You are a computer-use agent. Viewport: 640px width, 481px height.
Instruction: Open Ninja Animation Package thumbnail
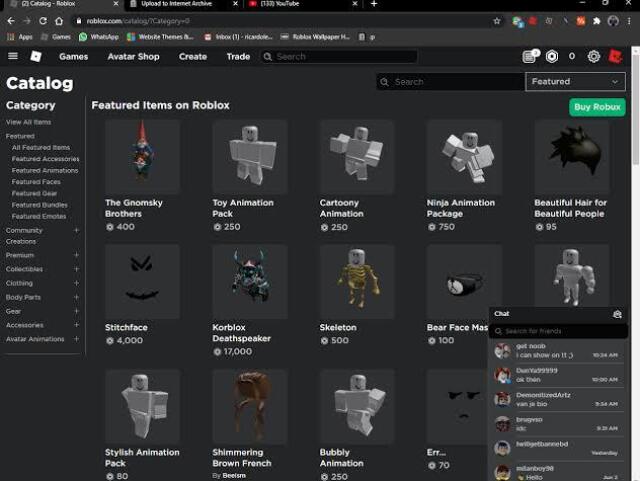pos(464,157)
